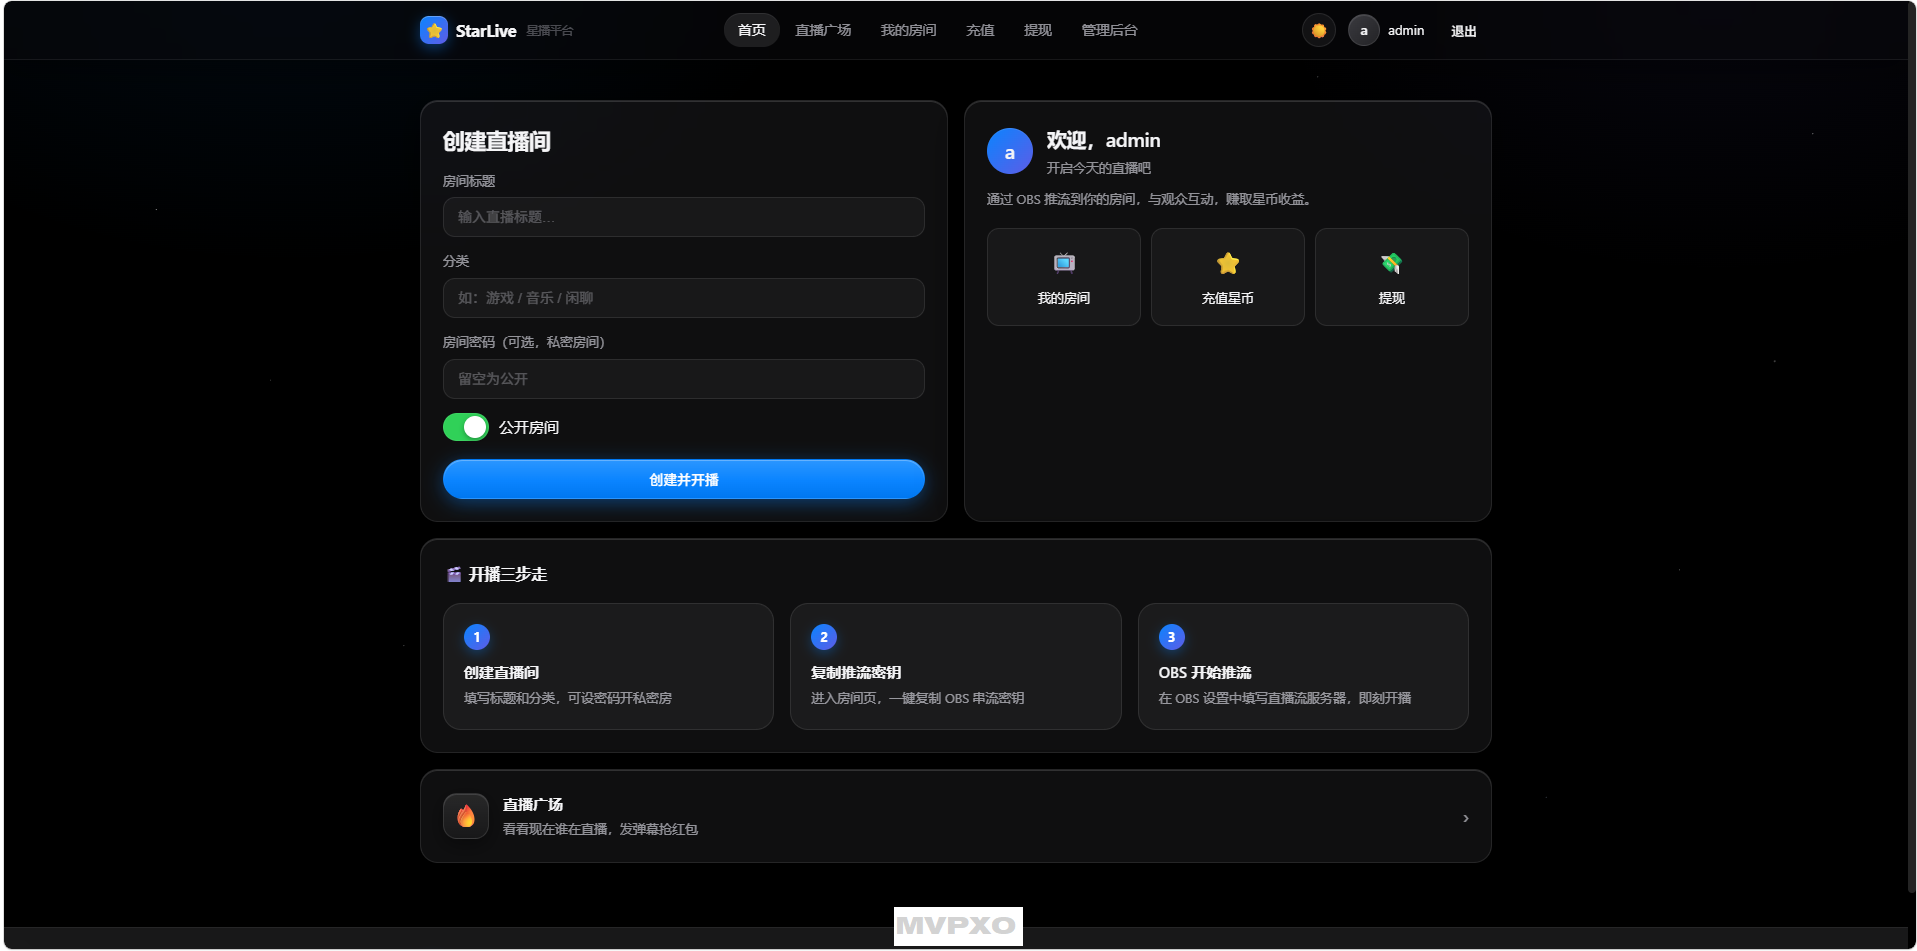1917x951 pixels.
Task: Click the 看看现在谁在直播 description text
Action: click(x=600, y=829)
